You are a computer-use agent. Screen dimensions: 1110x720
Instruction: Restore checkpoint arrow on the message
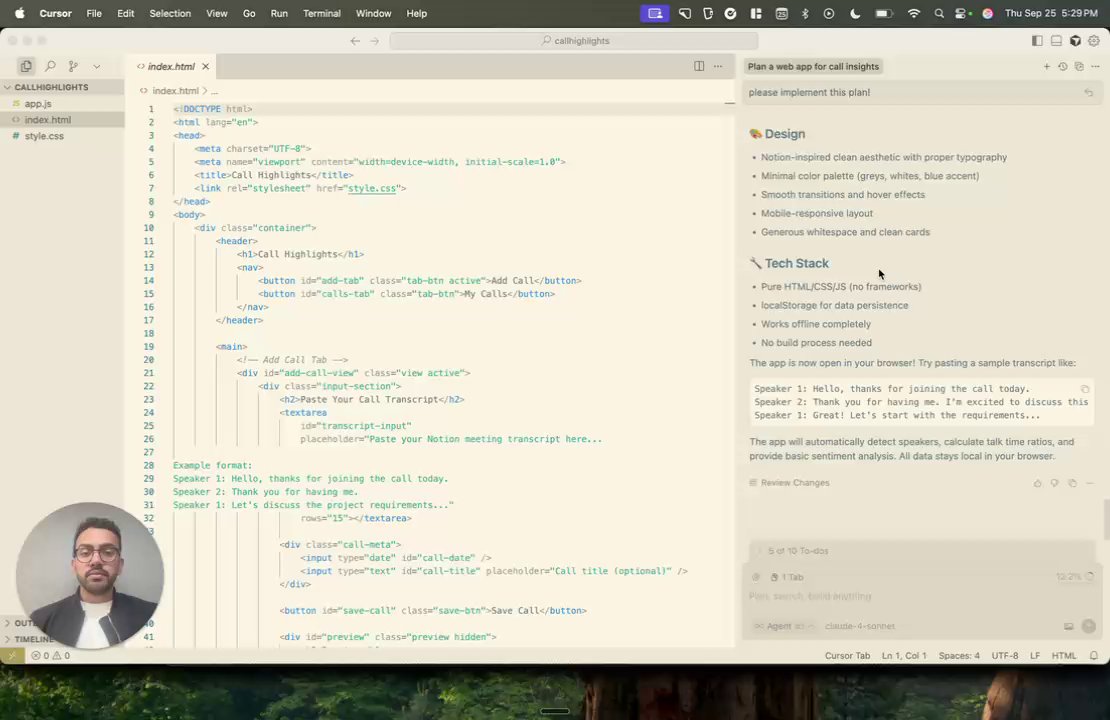pos(1089,93)
